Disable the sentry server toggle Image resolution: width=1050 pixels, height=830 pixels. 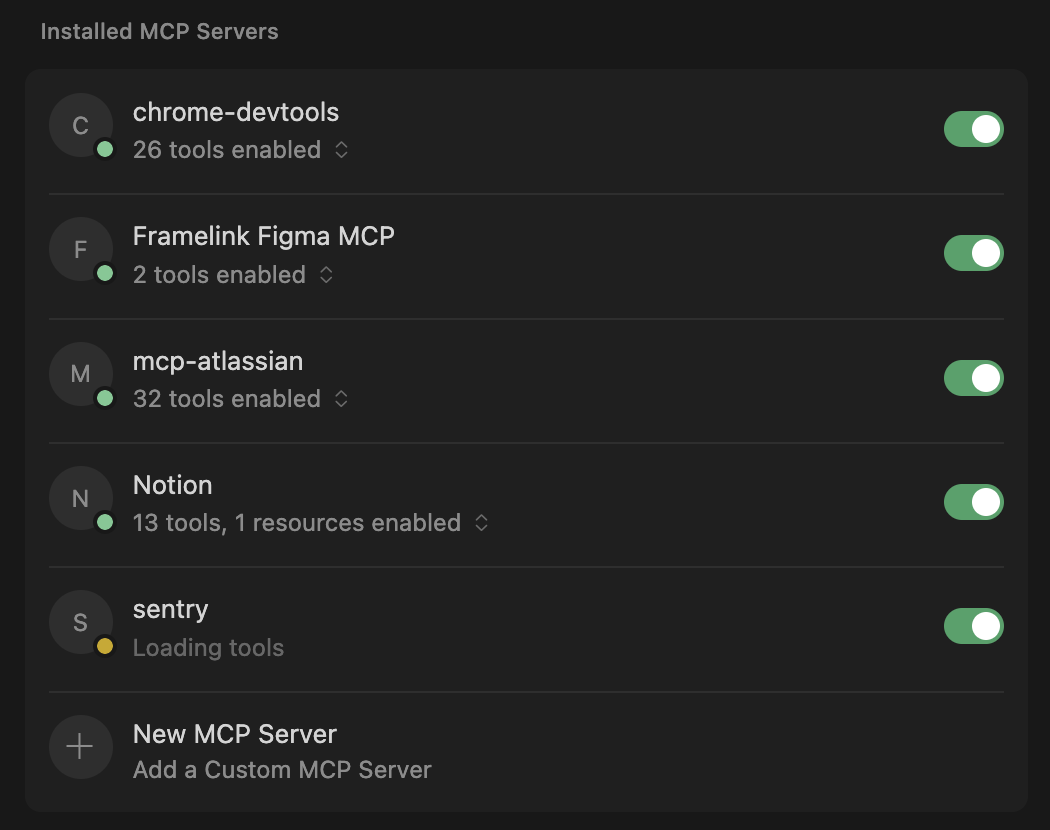click(974, 626)
